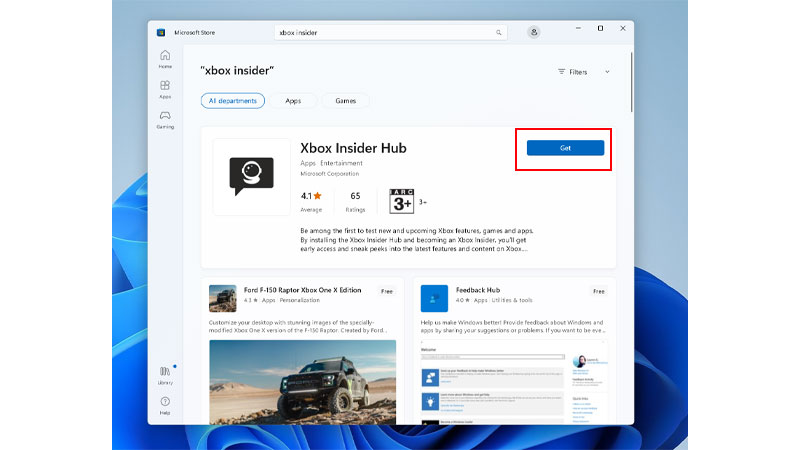800x450 pixels.
Task: Click the Feedback Hub app icon
Action: click(434, 298)
